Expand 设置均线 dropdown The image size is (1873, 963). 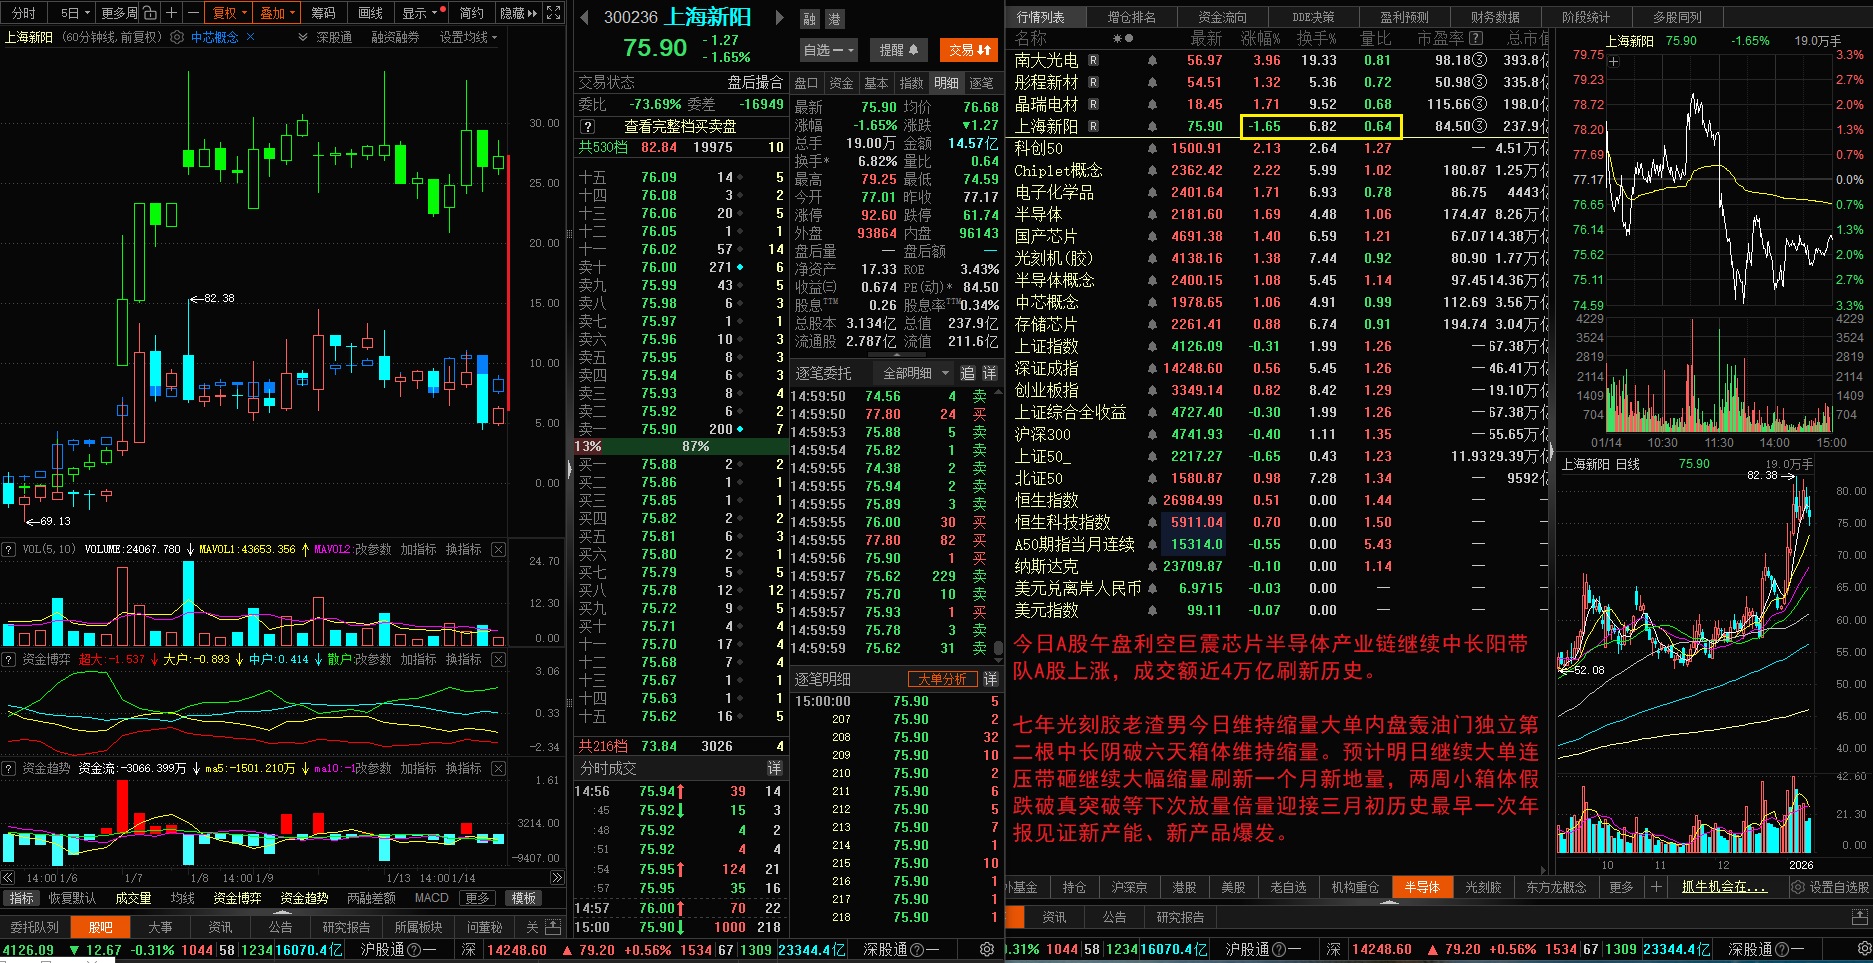click(468, 37)
